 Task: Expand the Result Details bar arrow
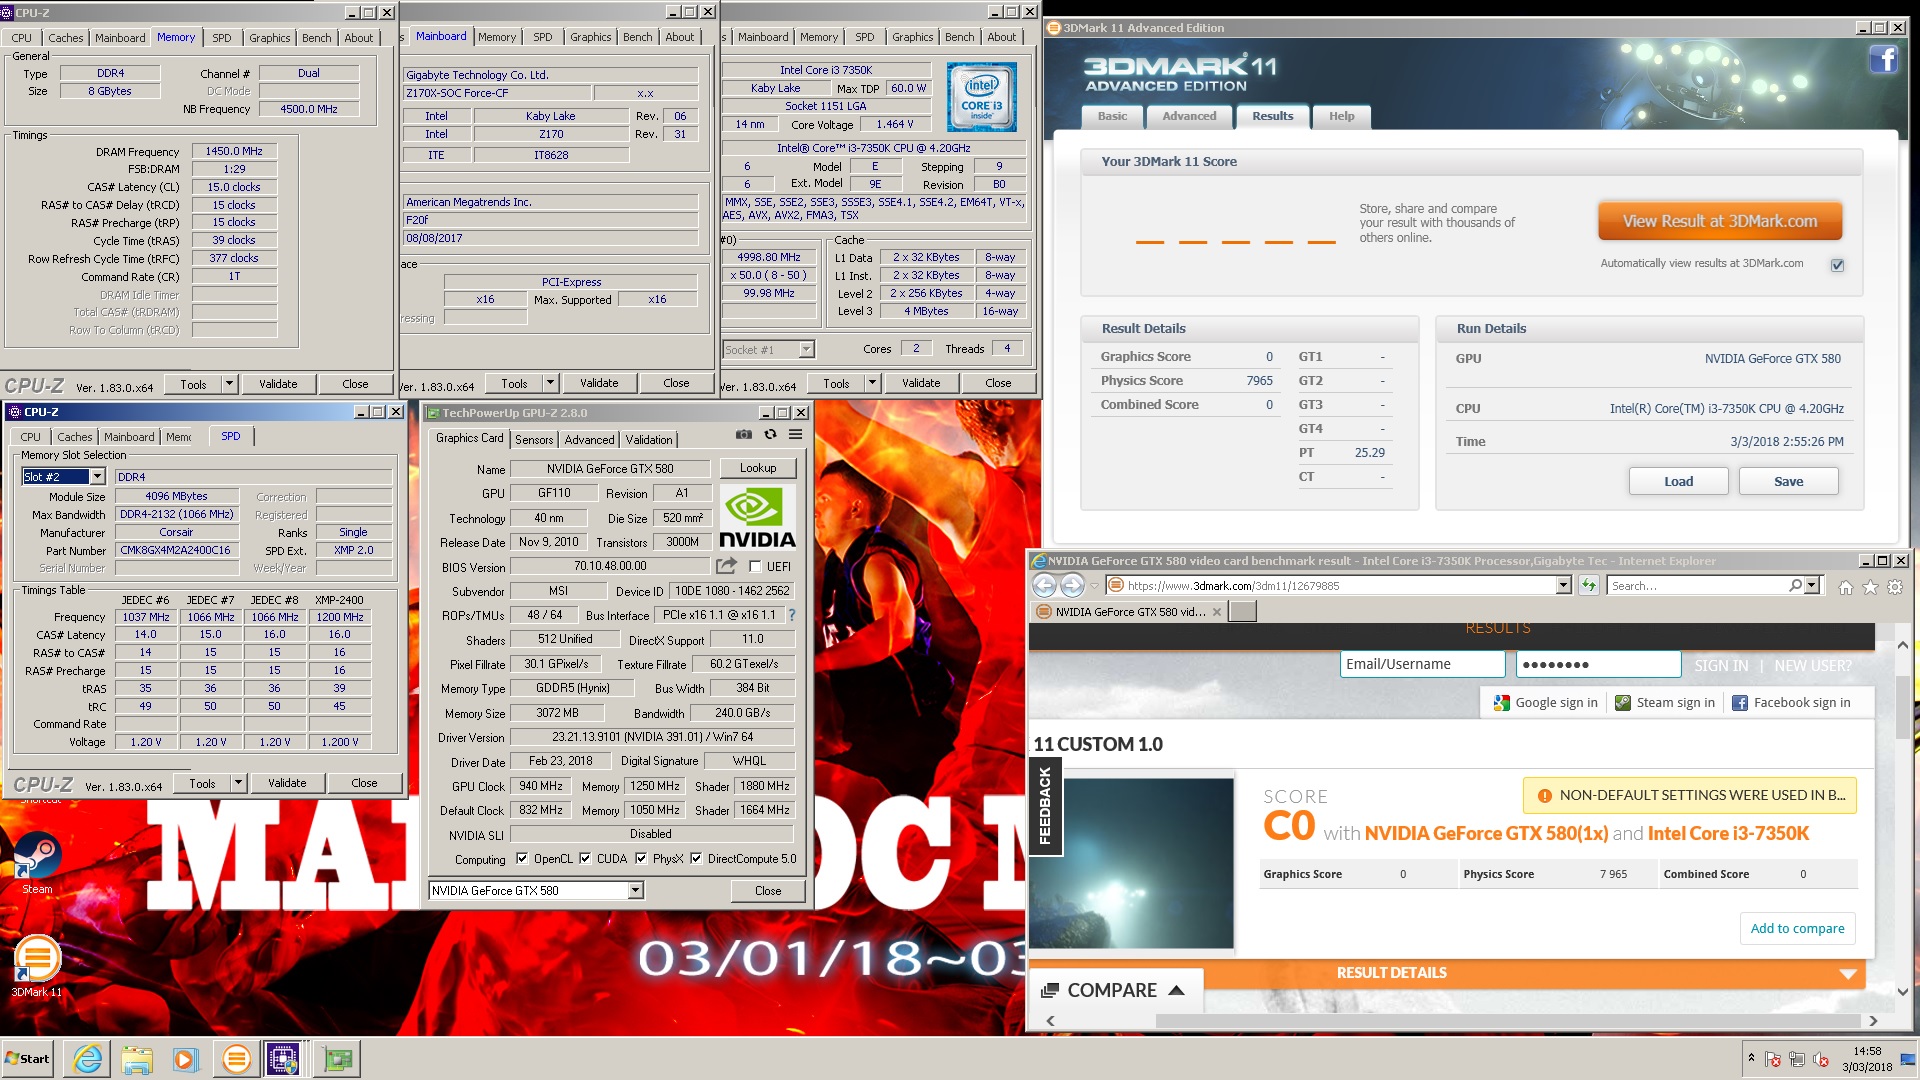1848,973
